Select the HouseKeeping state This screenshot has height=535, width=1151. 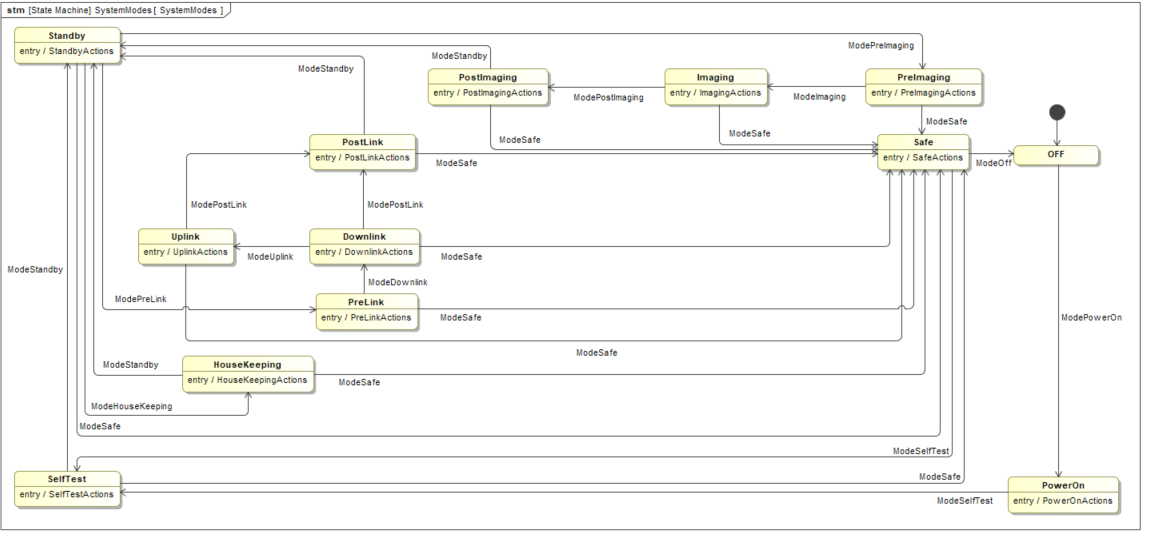tap(247, 374)
